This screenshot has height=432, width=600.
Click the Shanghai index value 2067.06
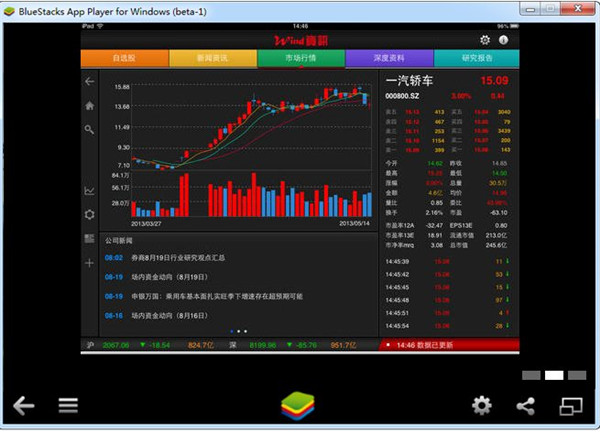(116, 345)
